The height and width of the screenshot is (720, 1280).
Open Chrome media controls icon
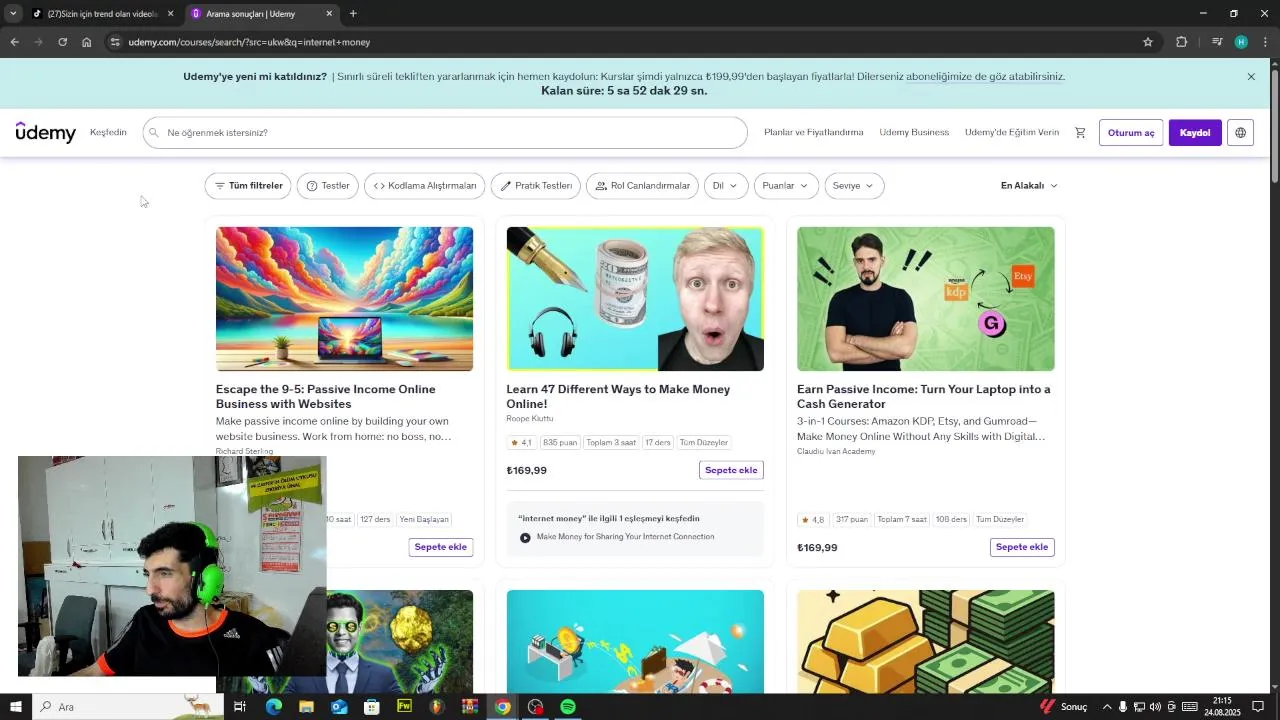(1217, 42)
